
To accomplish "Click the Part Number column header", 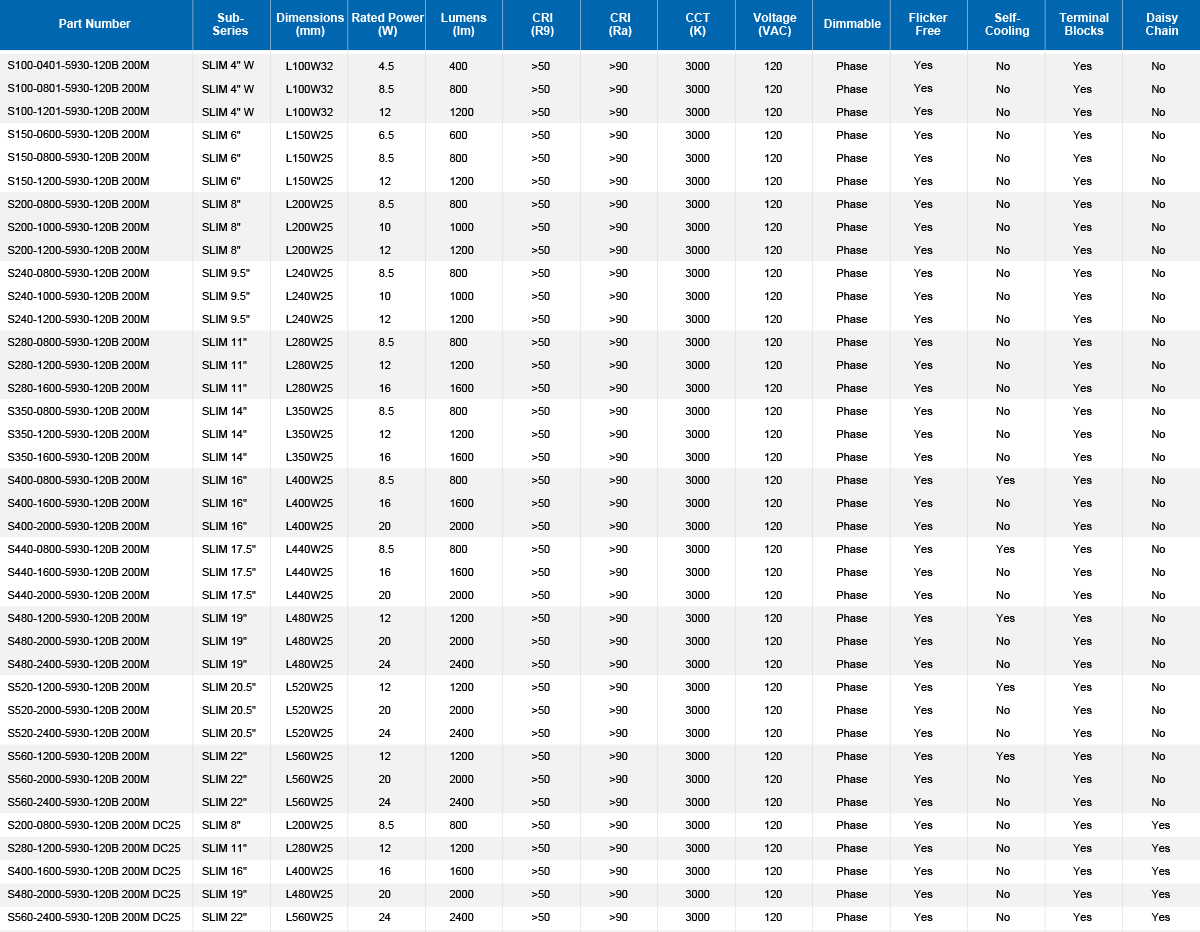I will click(x=95, y=24).
